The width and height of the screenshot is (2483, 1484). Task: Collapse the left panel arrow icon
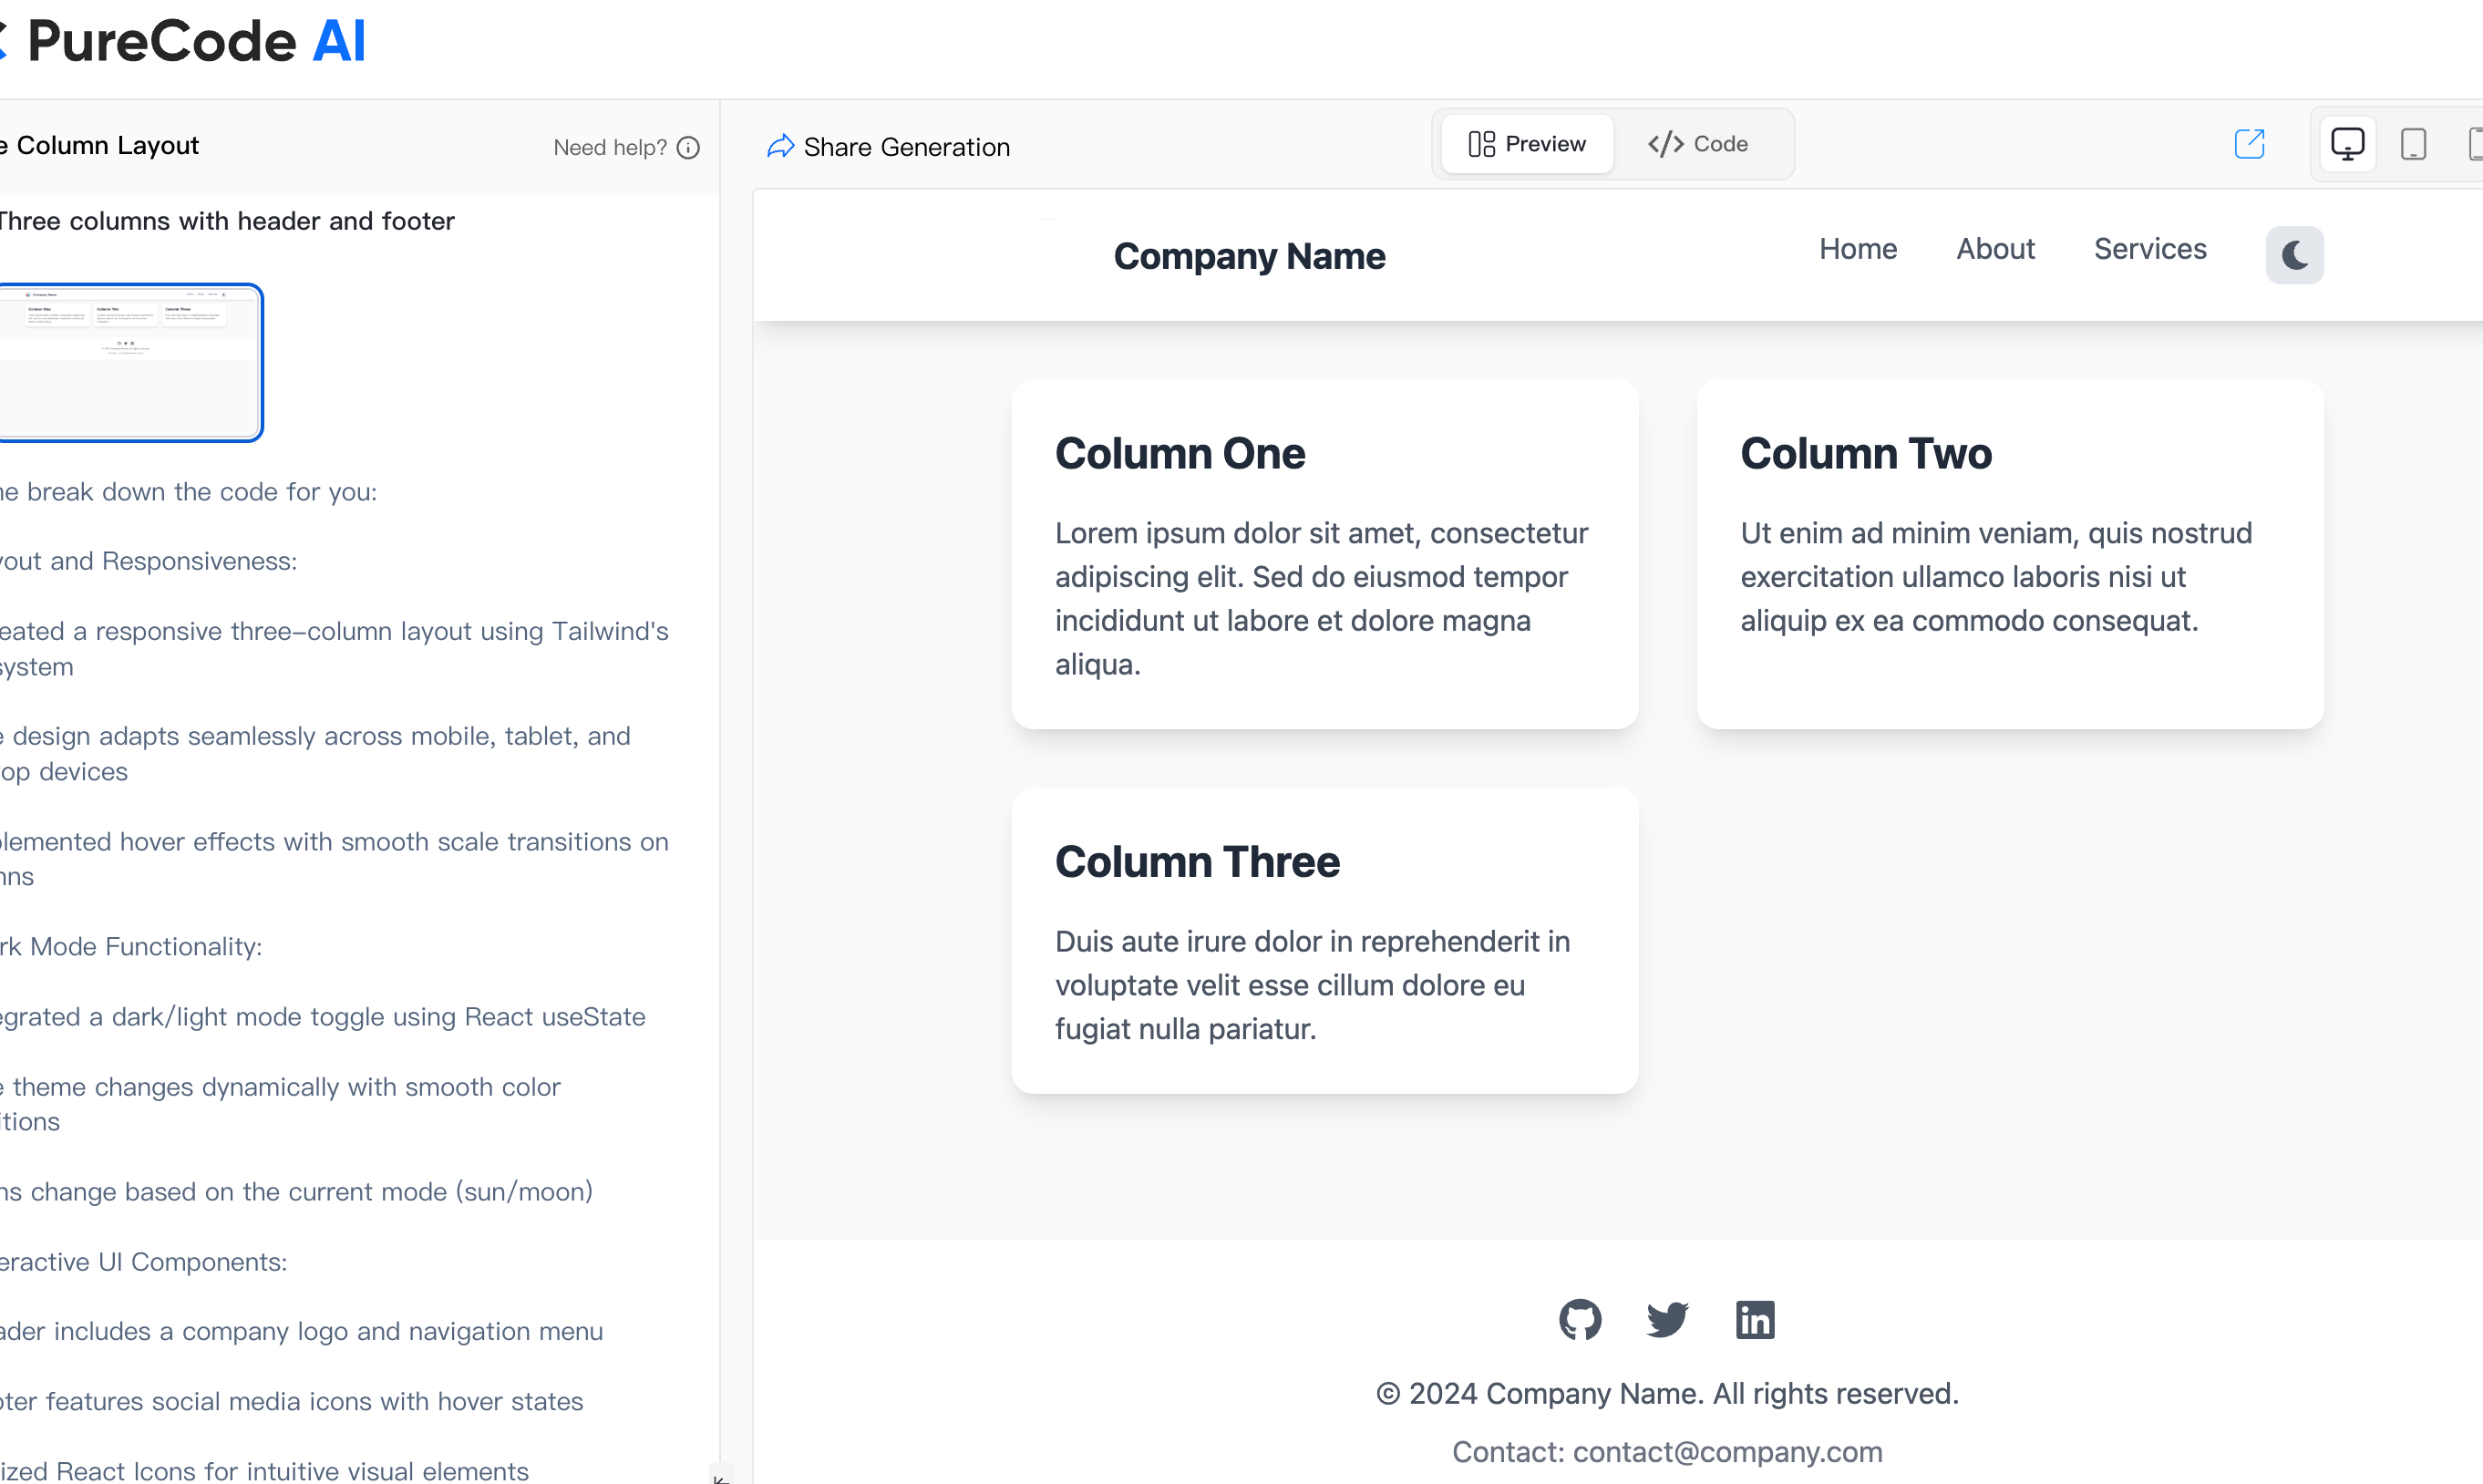721,1477
